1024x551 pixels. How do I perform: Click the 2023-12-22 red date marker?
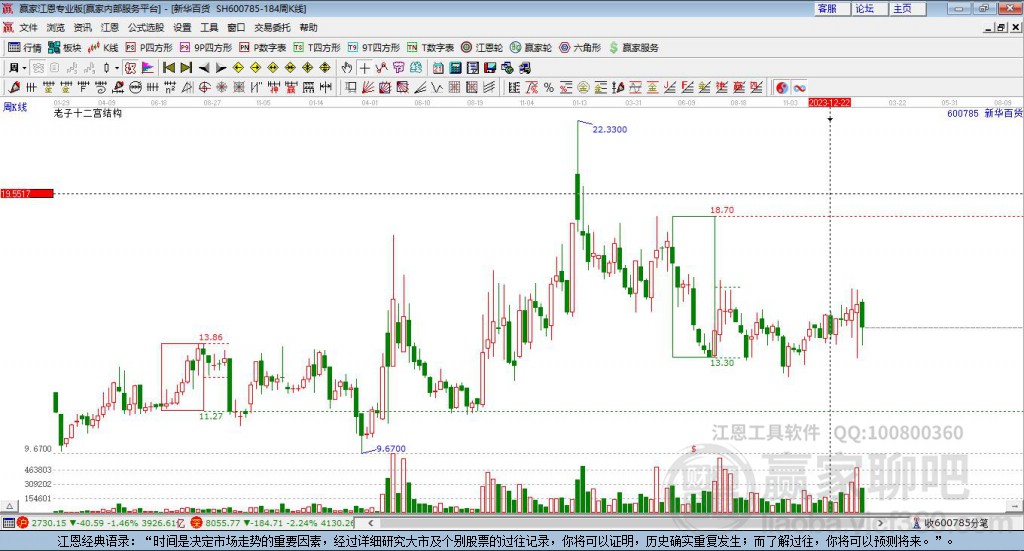[829, 102]
